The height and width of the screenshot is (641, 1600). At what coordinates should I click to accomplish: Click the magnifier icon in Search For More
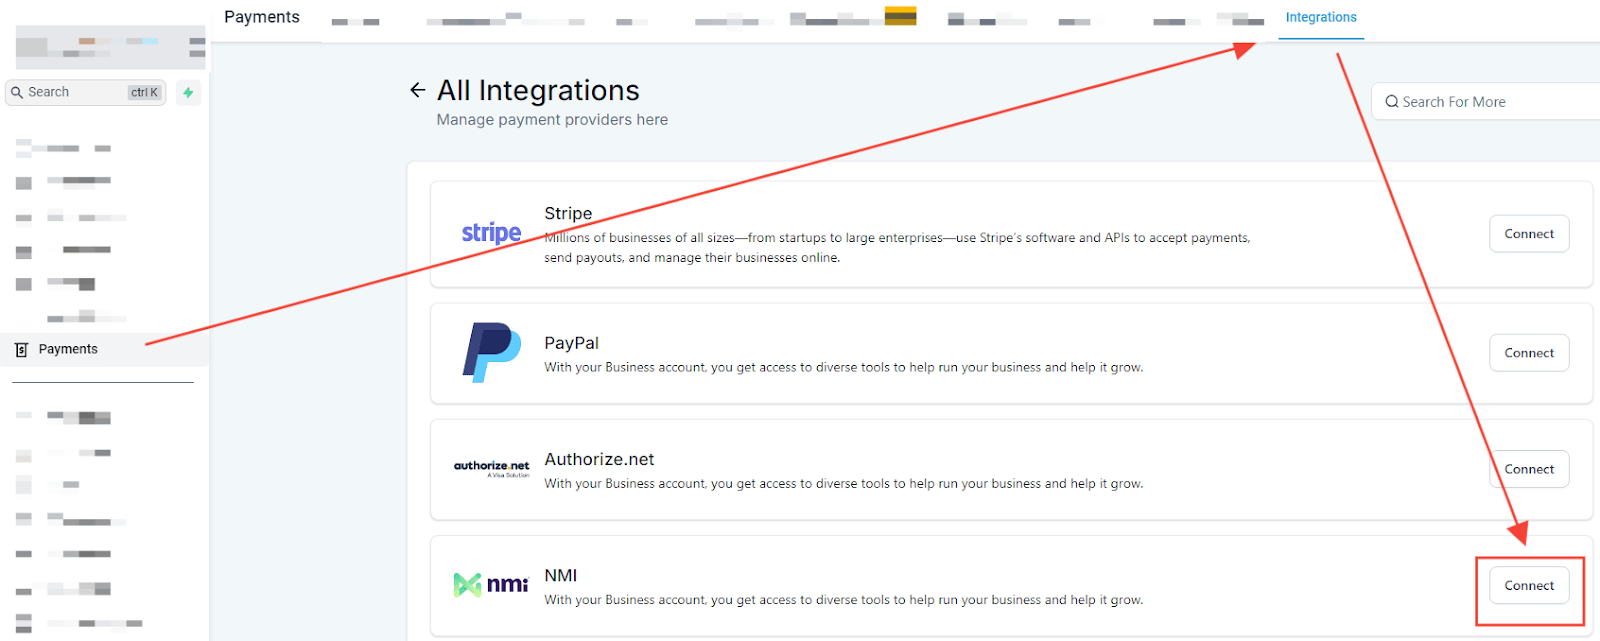click(1392, 102)
